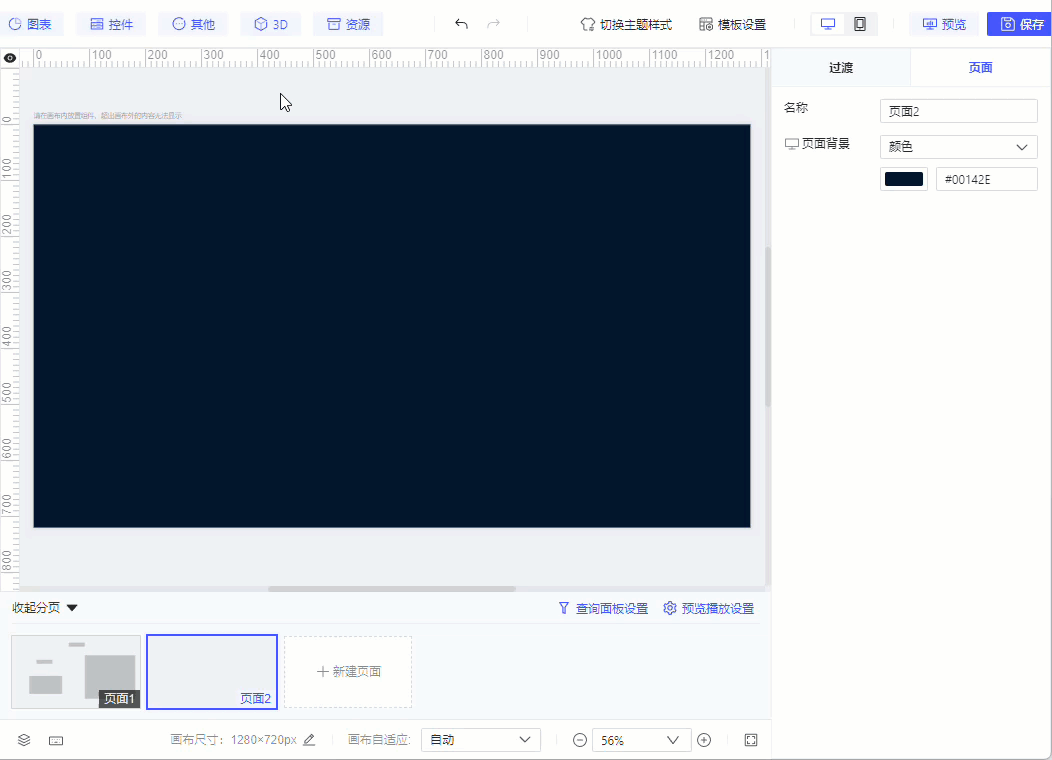Open the 图表 charts panel
This screenshot has height=760, width=1052.
[33, 24]
